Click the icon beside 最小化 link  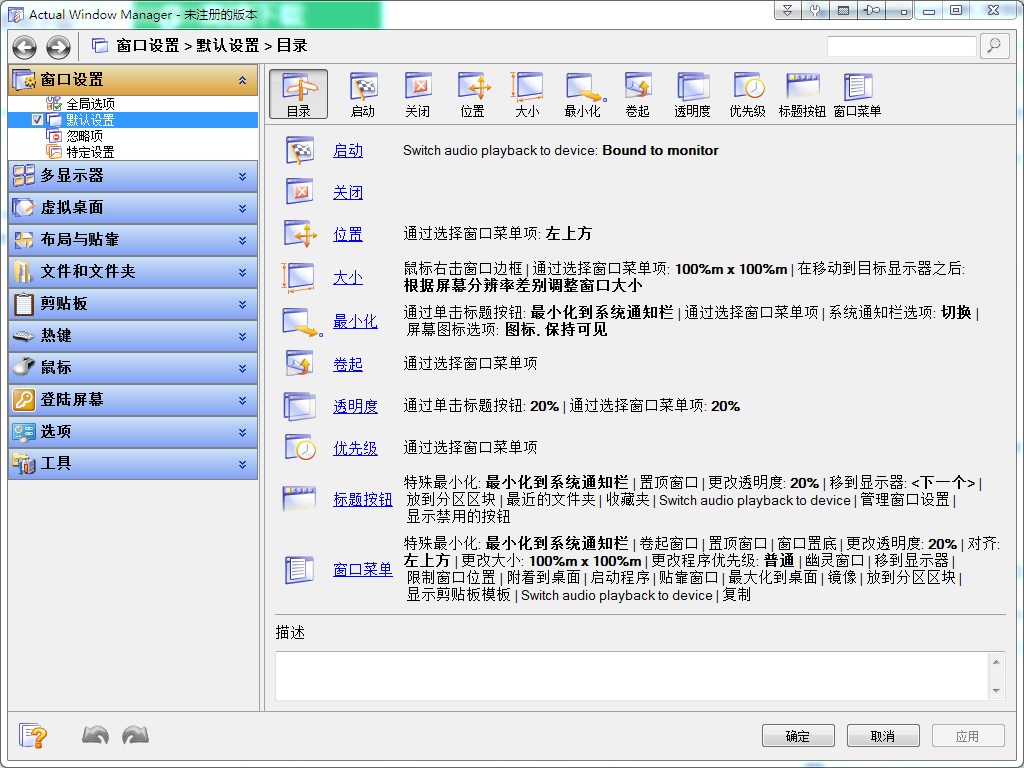302,322
